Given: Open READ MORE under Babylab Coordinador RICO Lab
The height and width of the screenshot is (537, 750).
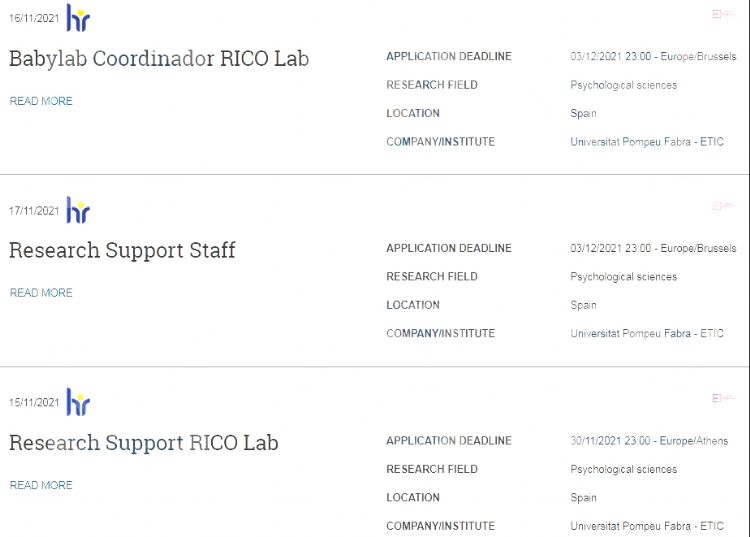Looking at the screenshot, I should (41, 101).
